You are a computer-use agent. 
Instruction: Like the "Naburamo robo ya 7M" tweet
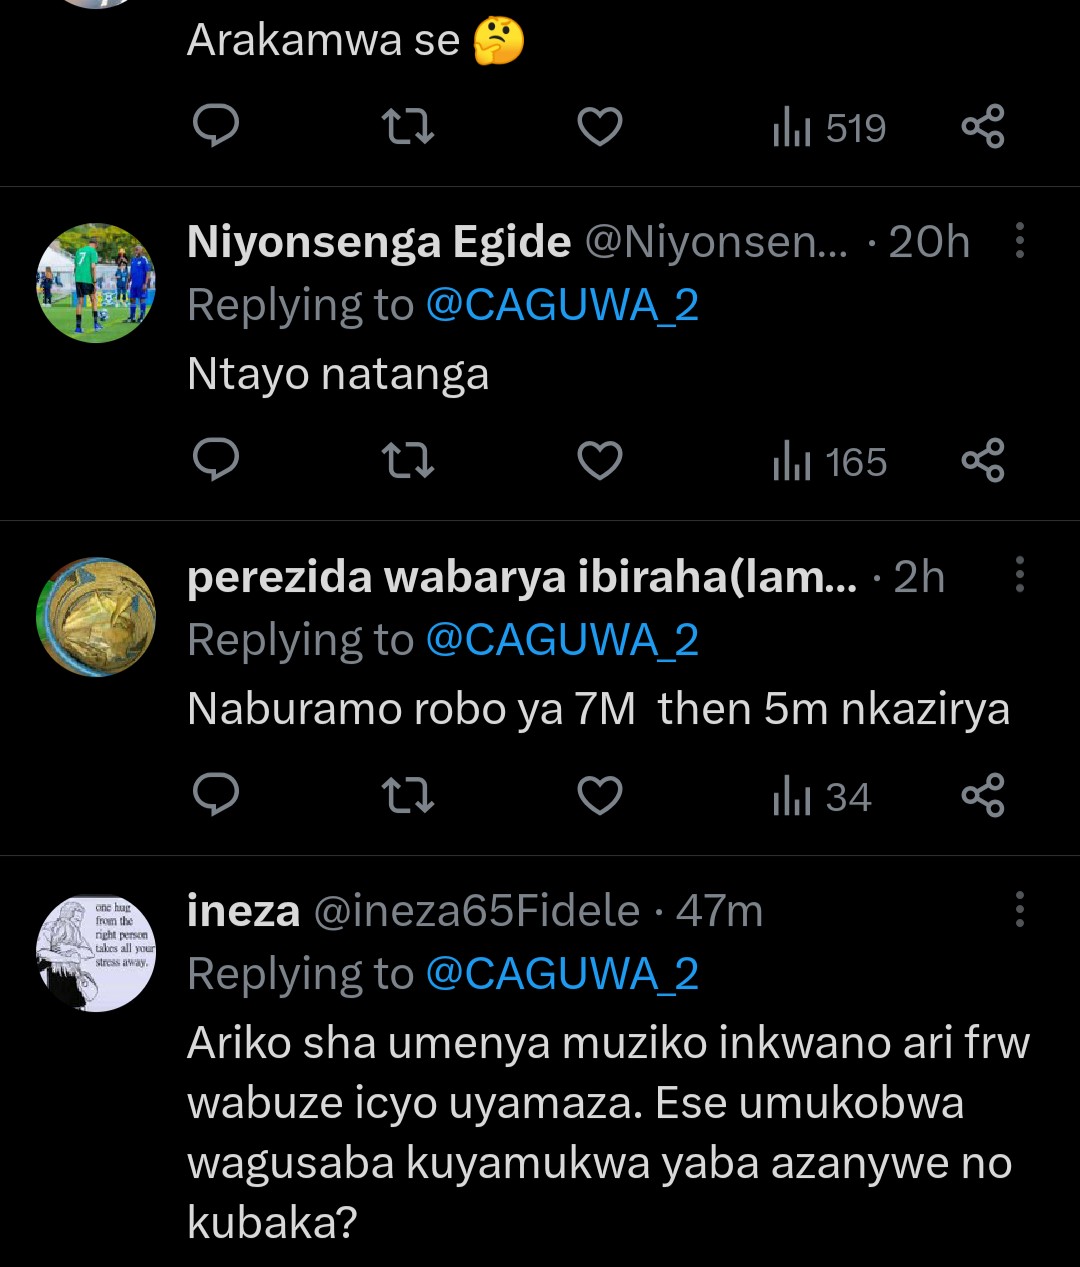600,796
